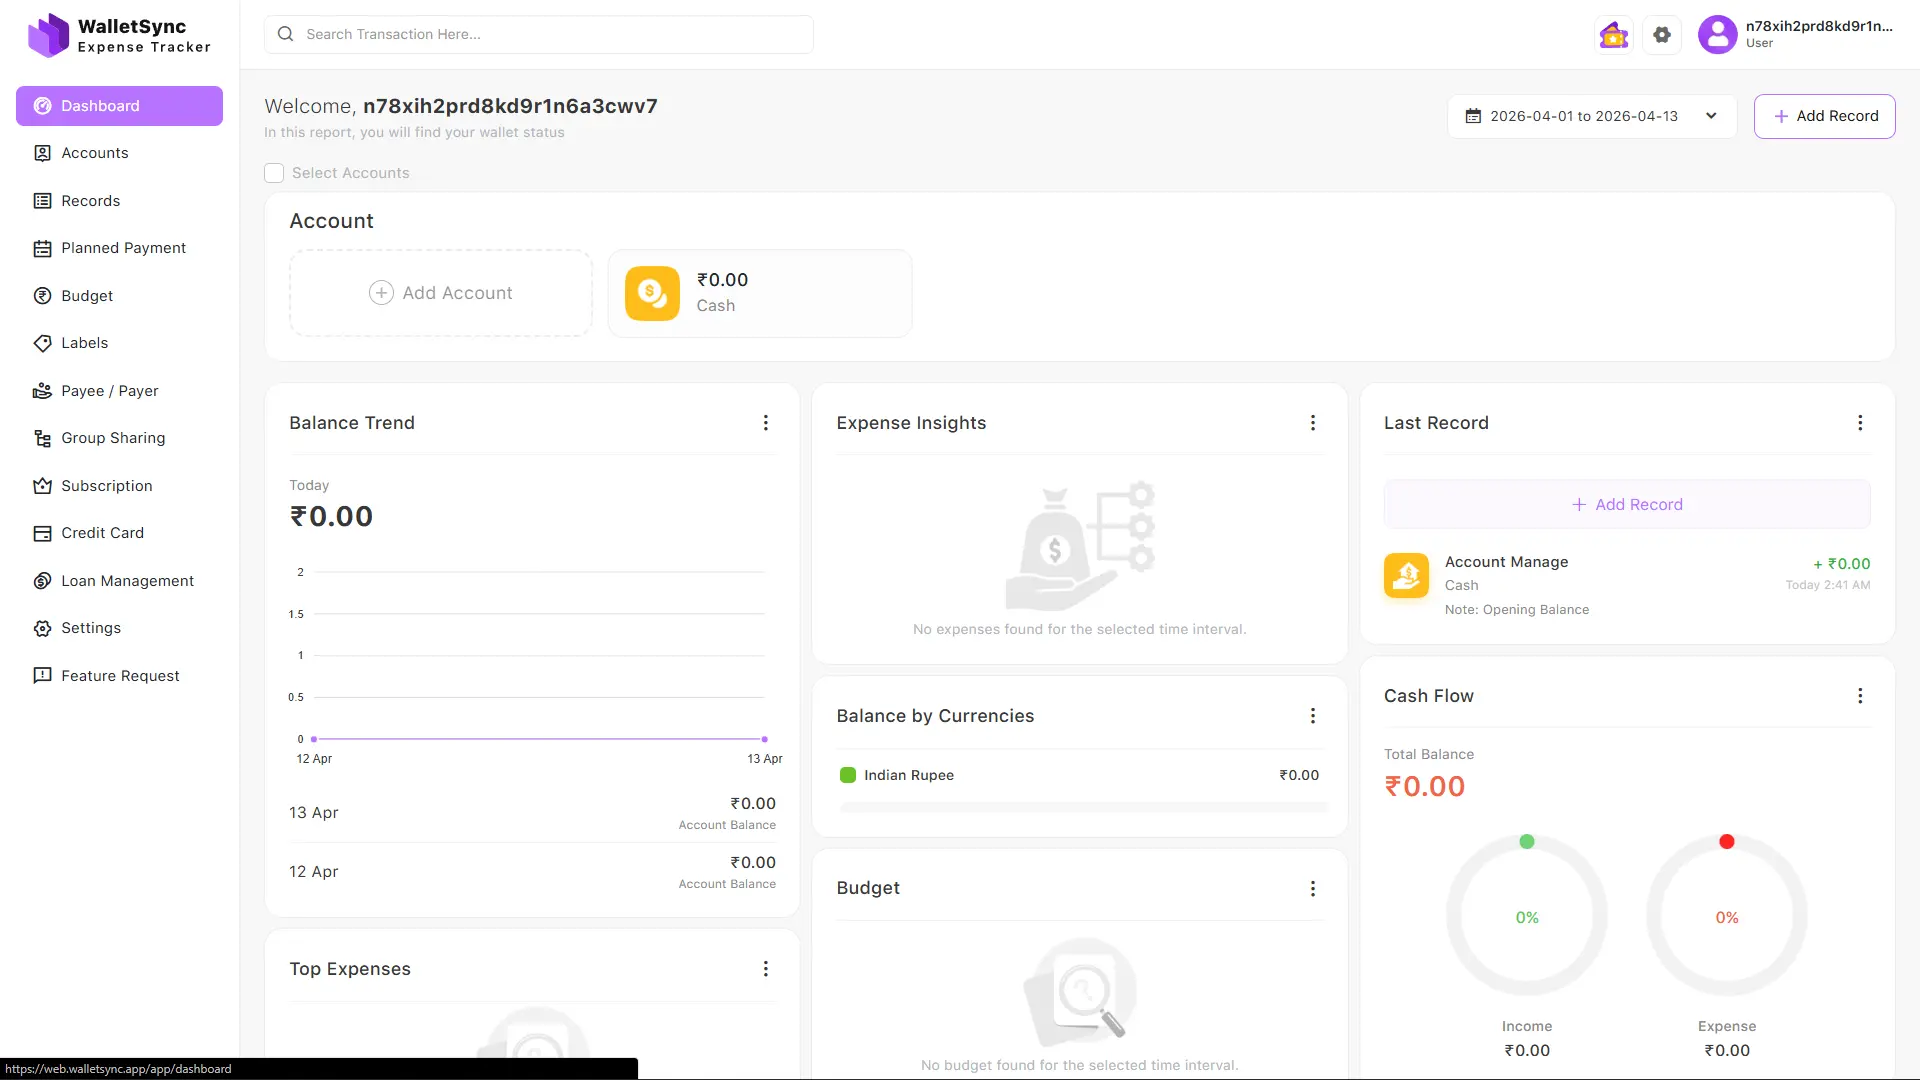Click Add Record in Last Record card
The image size is (1920, 1080).
[1627, 505]
